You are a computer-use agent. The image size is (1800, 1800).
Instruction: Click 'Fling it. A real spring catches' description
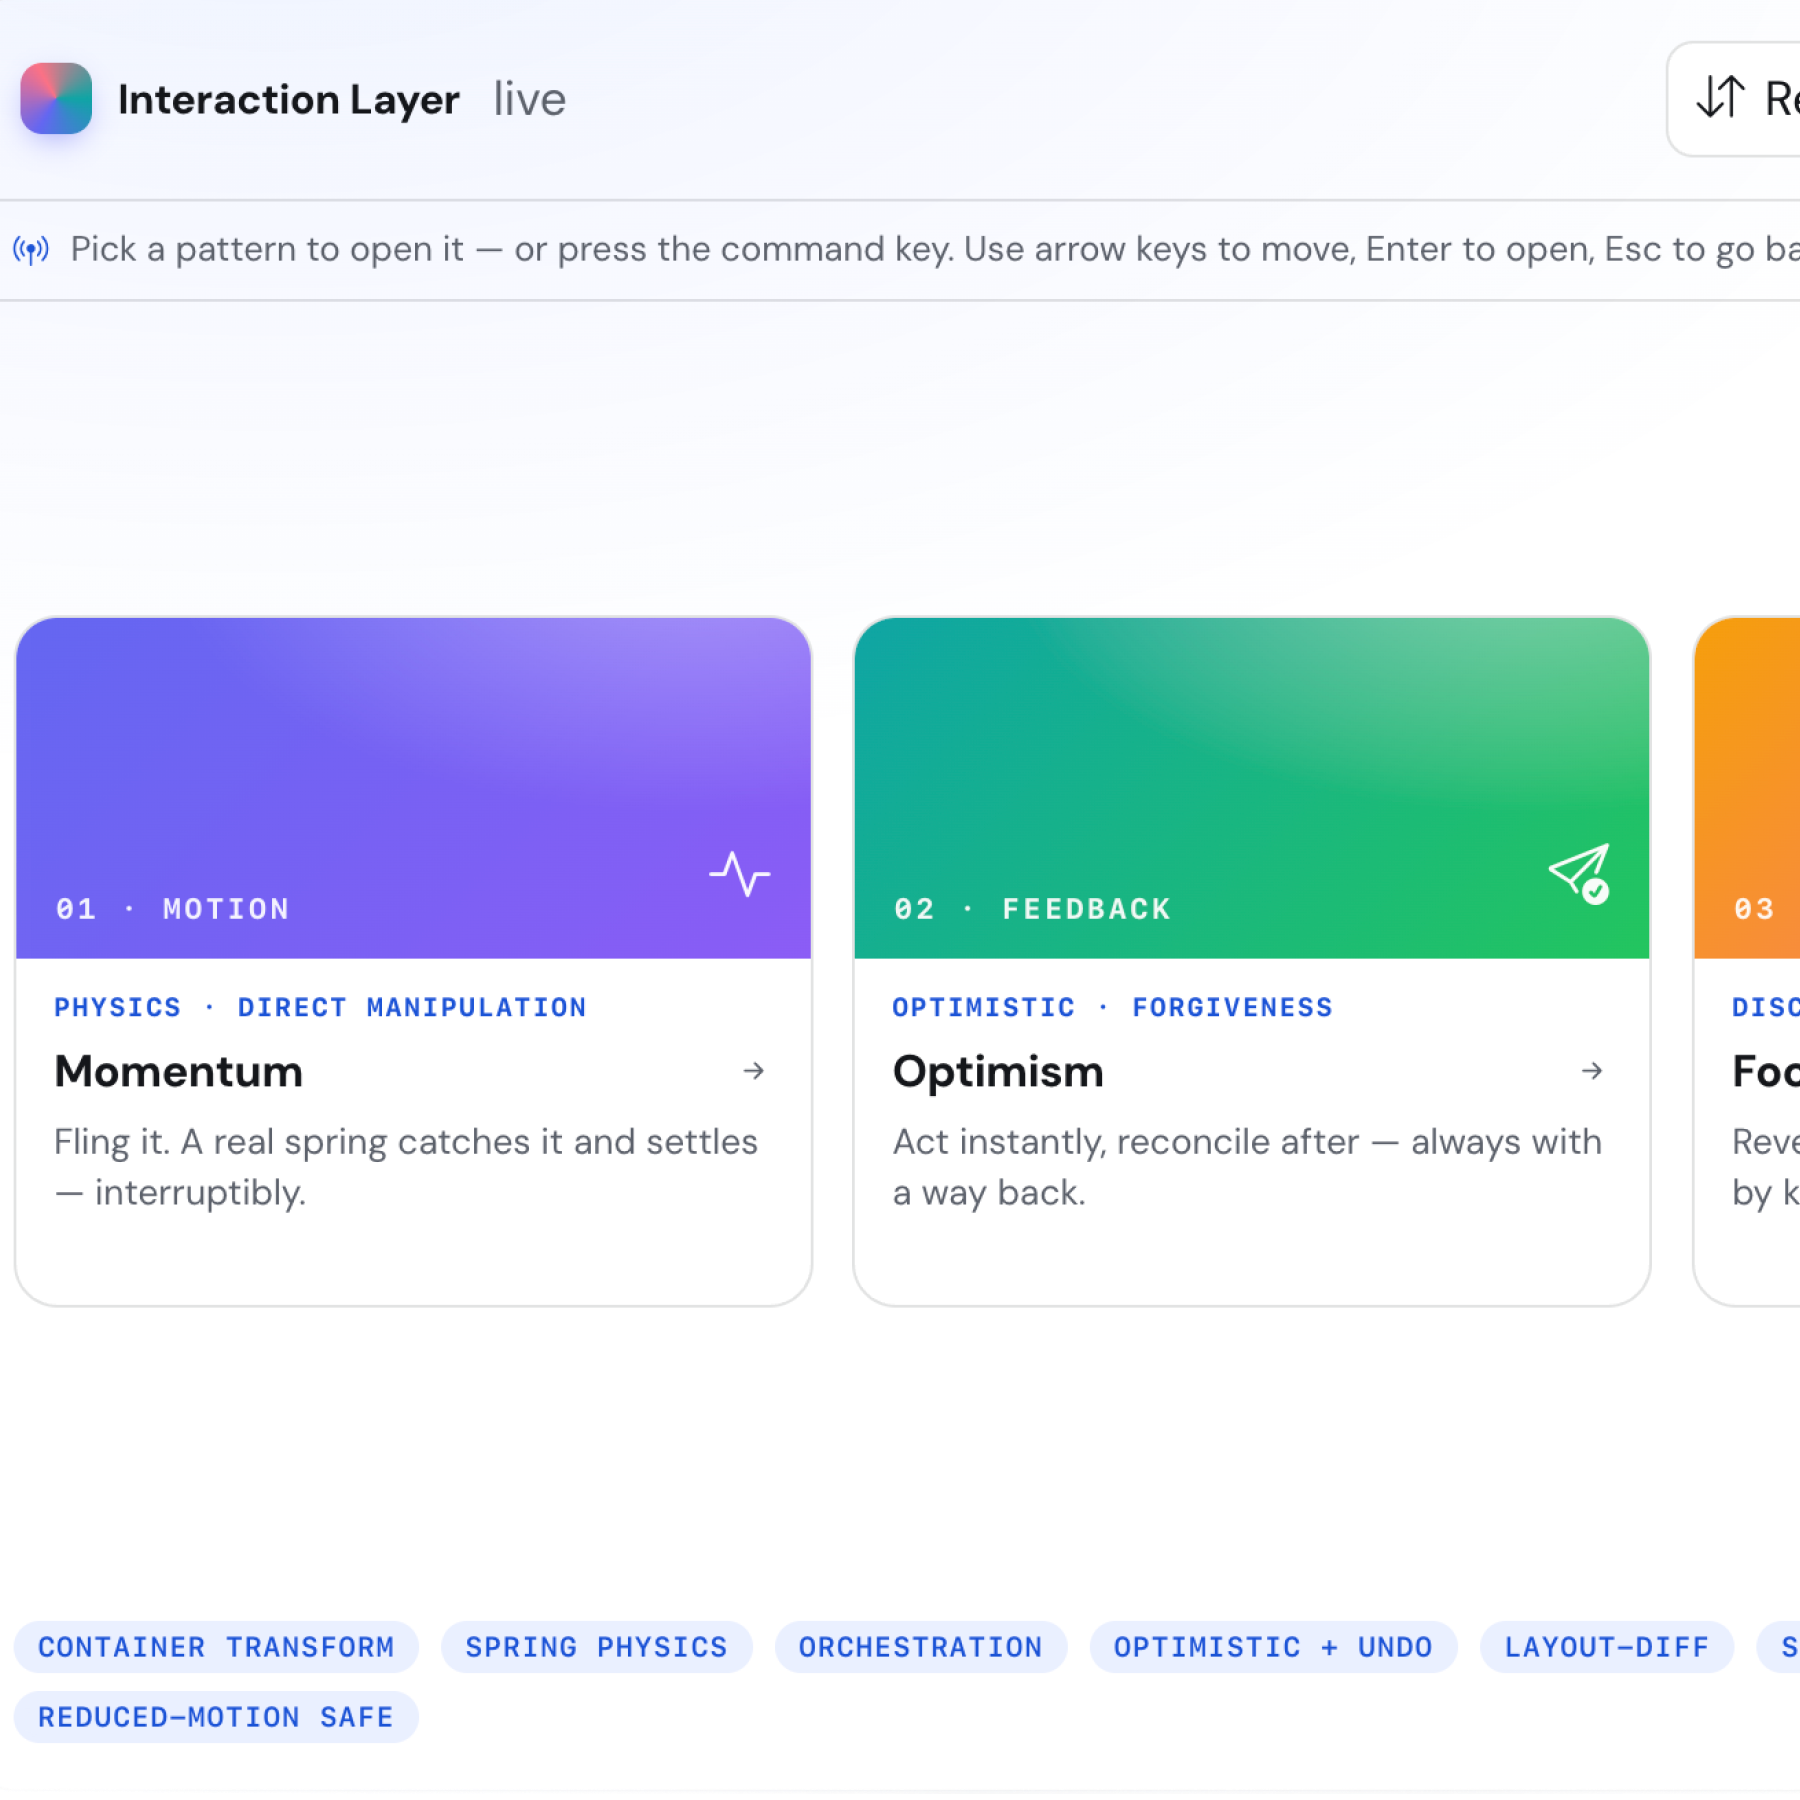406,1167
